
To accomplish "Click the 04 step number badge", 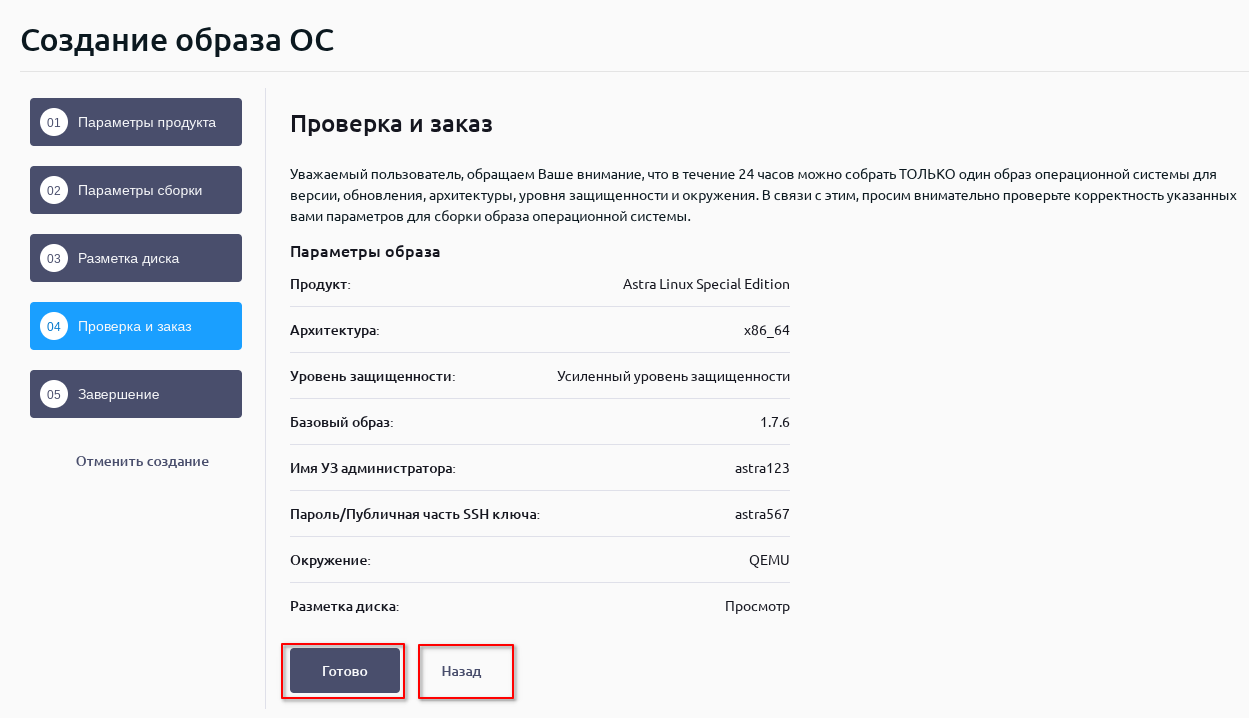I will pyautogui.click(x=54, y=327).
